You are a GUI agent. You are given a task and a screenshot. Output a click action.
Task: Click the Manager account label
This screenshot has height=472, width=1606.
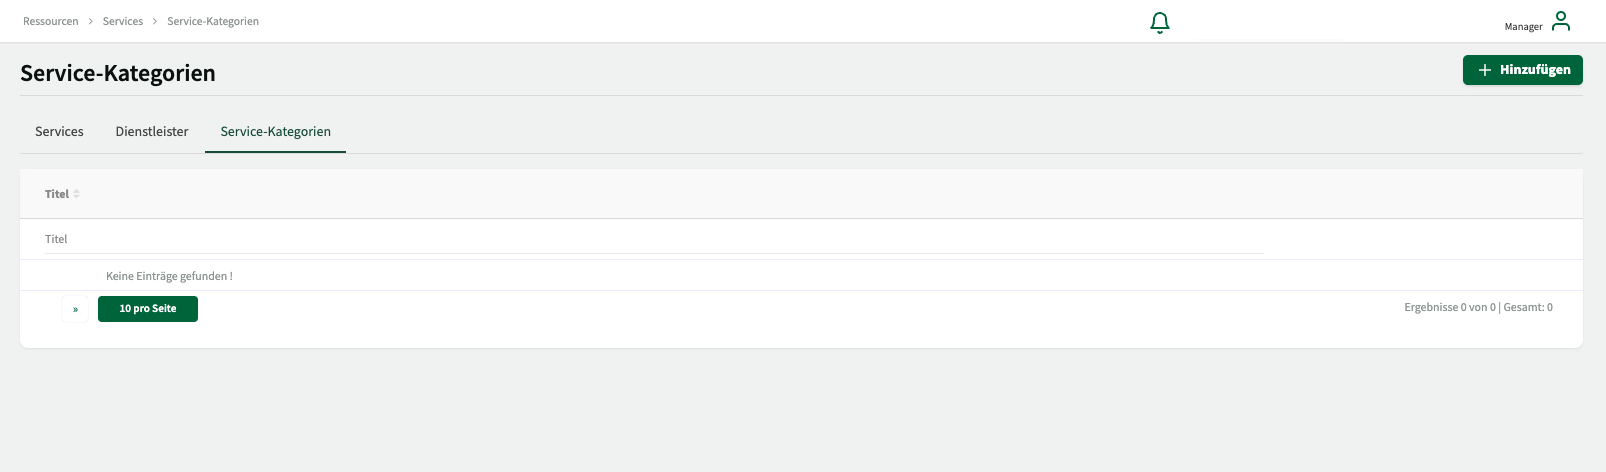coord(1523,27)
